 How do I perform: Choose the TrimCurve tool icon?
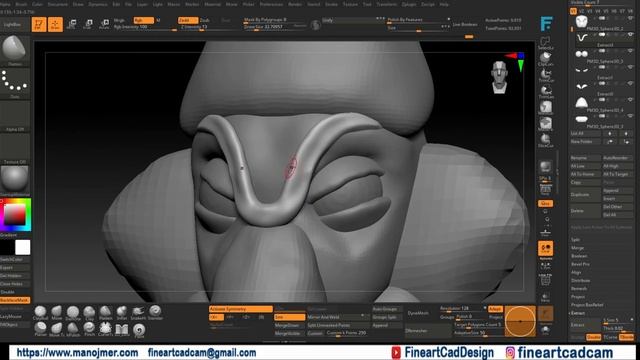(x=545, y=76)
